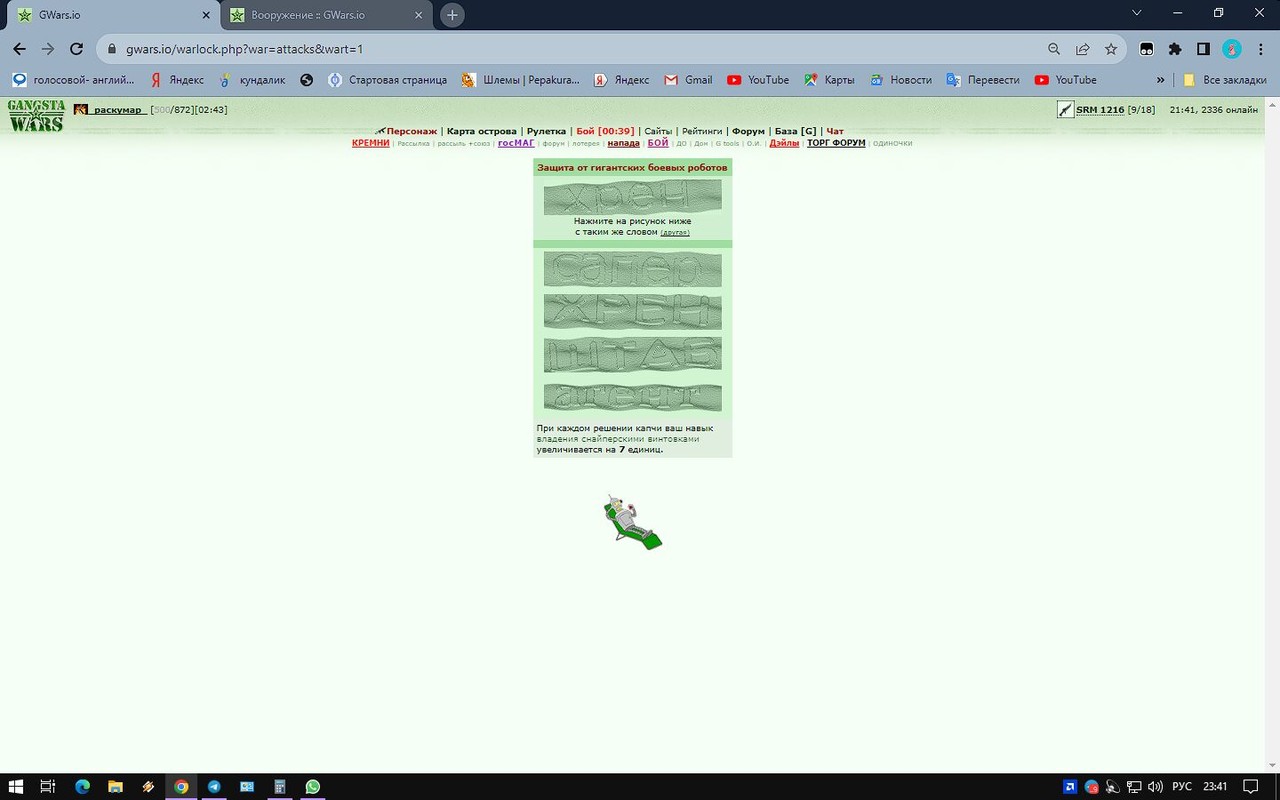Toggle the Chrome side panel
1280x800 pixels.
(x=1203, y=49)
